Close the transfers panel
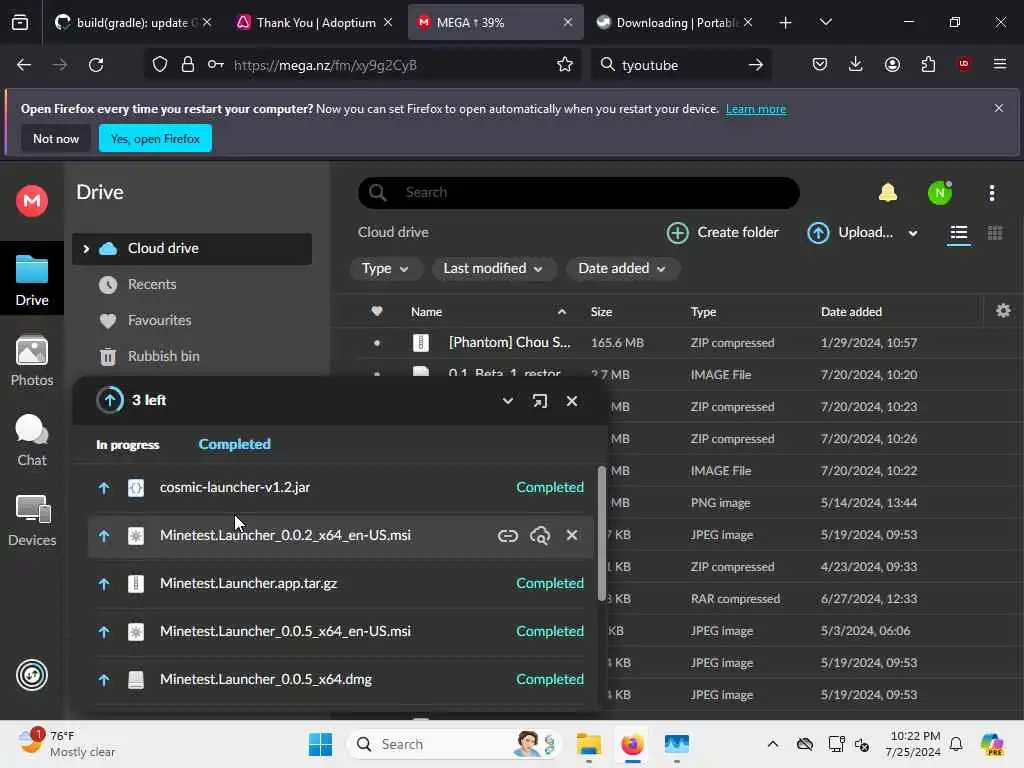 click(x=571, y=400)
